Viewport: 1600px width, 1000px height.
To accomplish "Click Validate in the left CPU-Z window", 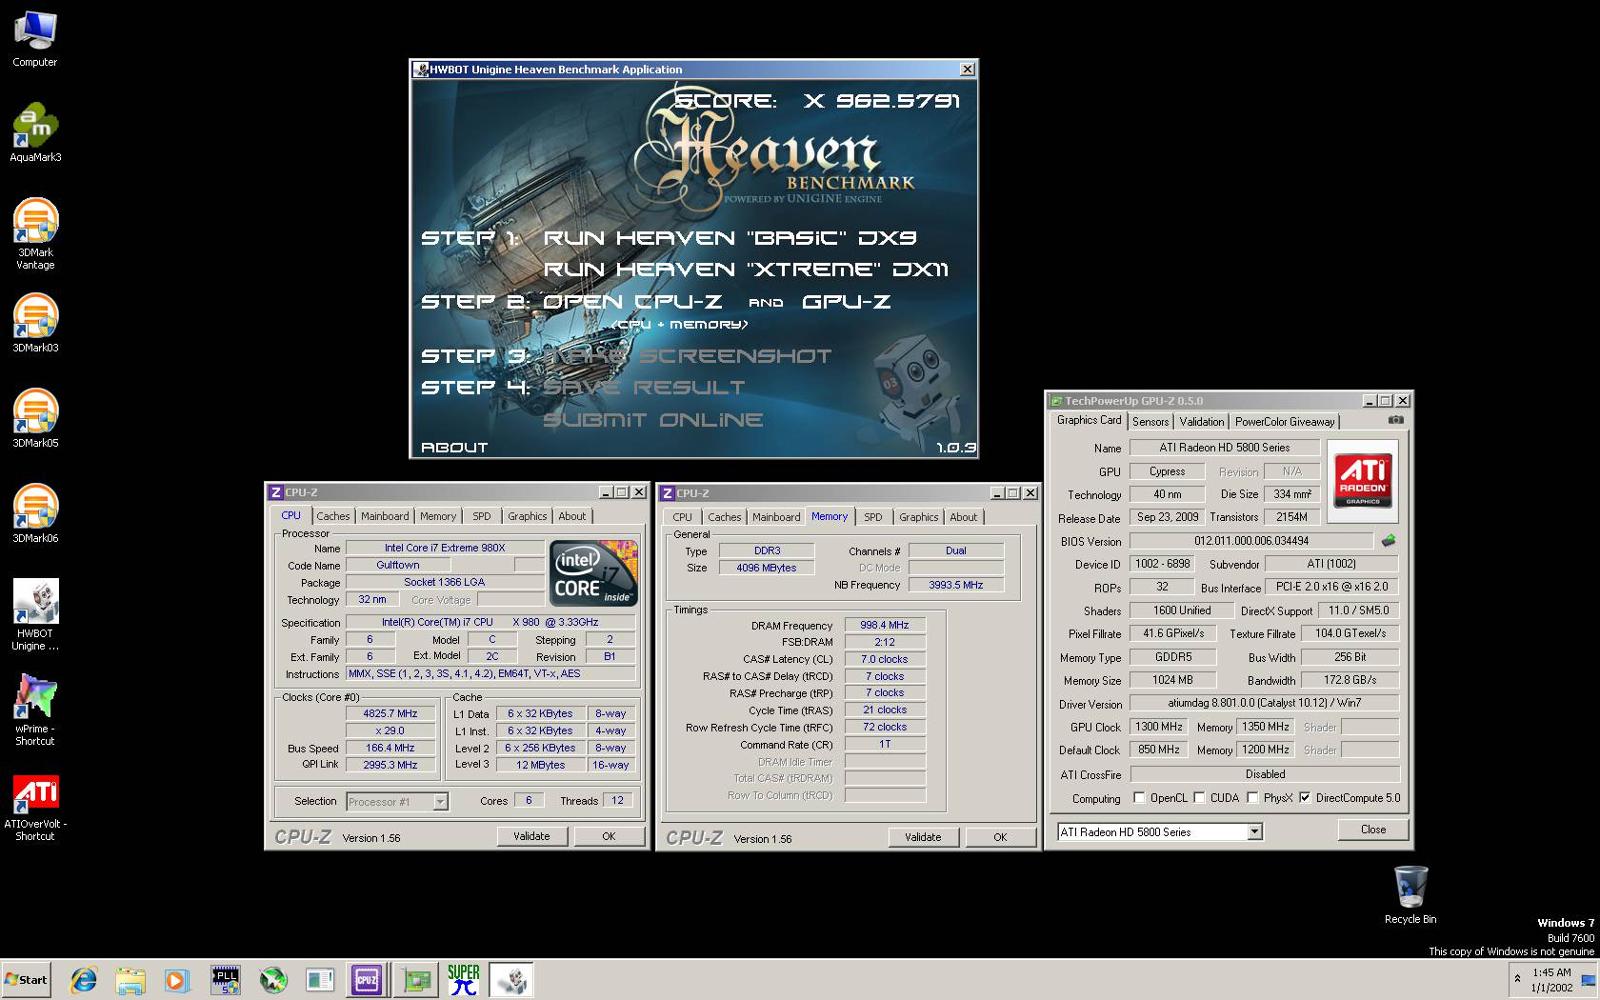I will click(x=532, y=836).
